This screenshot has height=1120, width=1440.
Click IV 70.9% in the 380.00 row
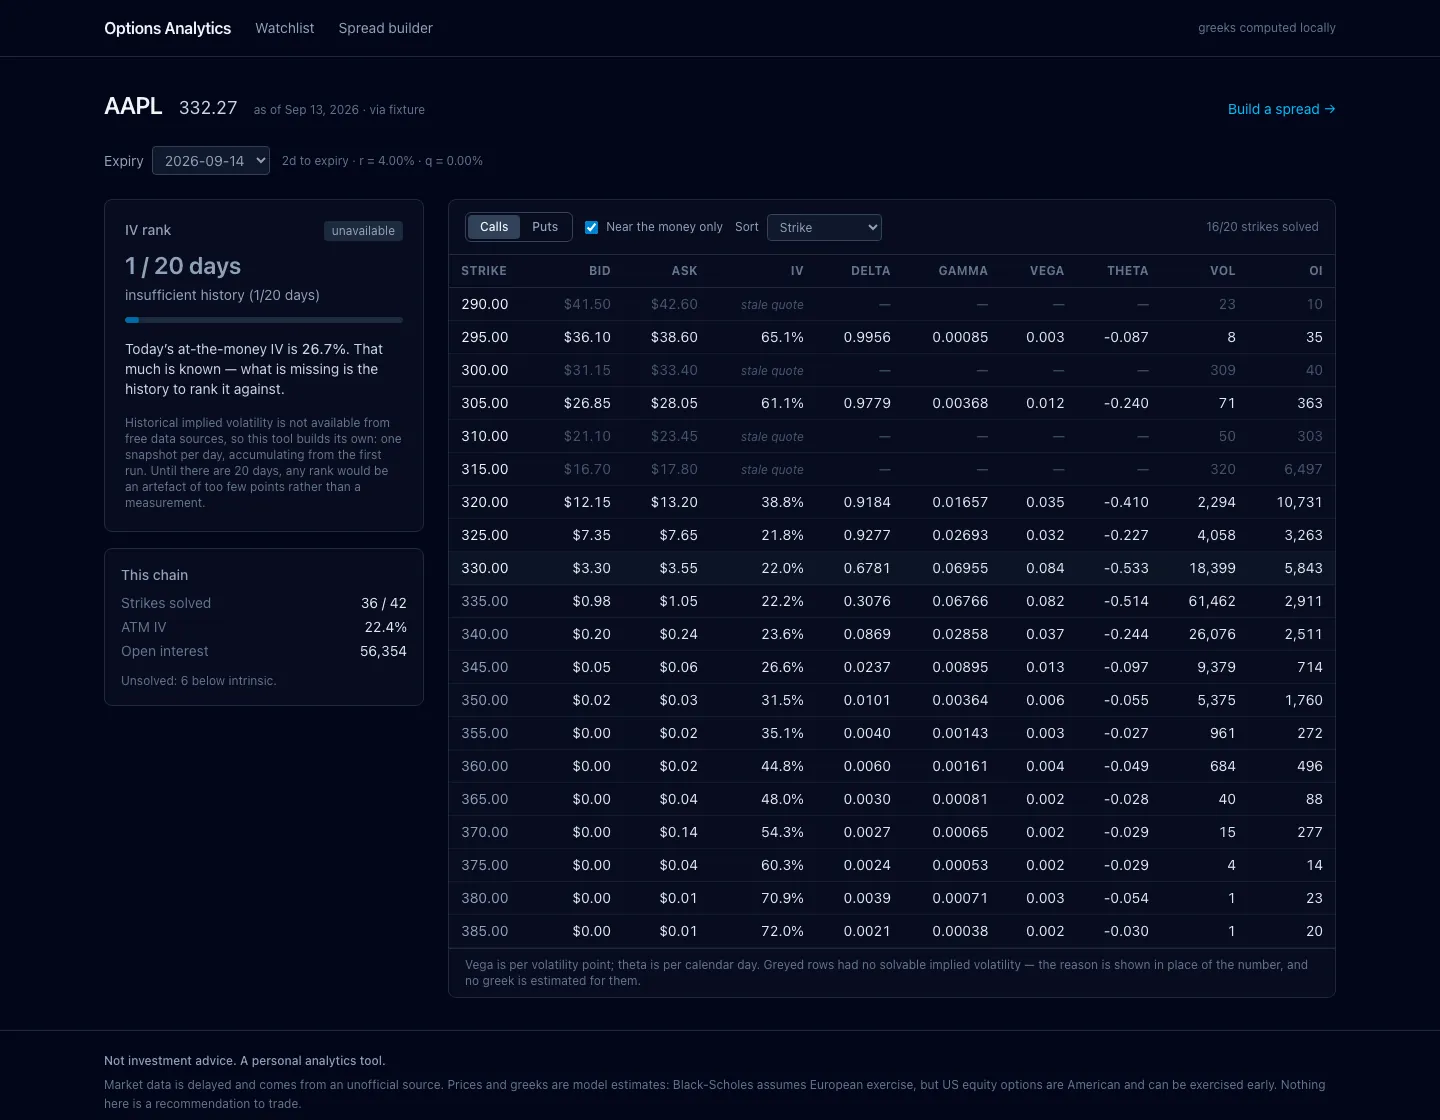click(x=782, y=898)
